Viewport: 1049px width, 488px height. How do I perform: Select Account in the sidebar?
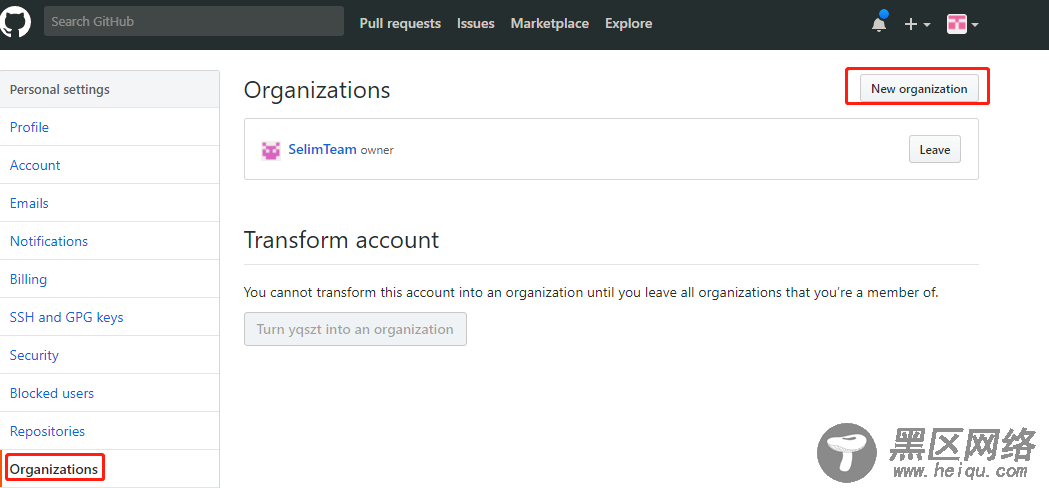tap(35, 165)
